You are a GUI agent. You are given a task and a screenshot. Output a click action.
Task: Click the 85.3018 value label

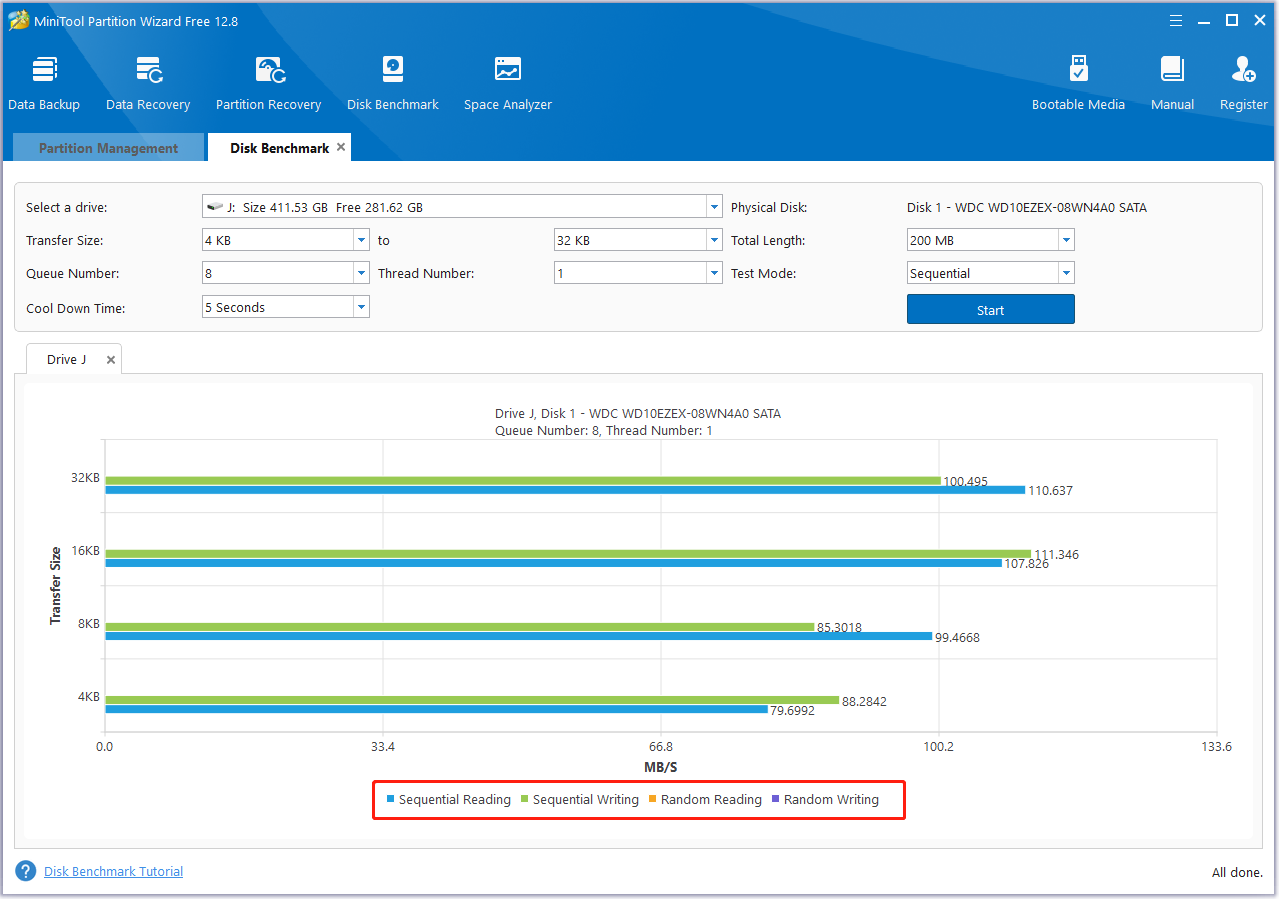click(x=839, y=628)
